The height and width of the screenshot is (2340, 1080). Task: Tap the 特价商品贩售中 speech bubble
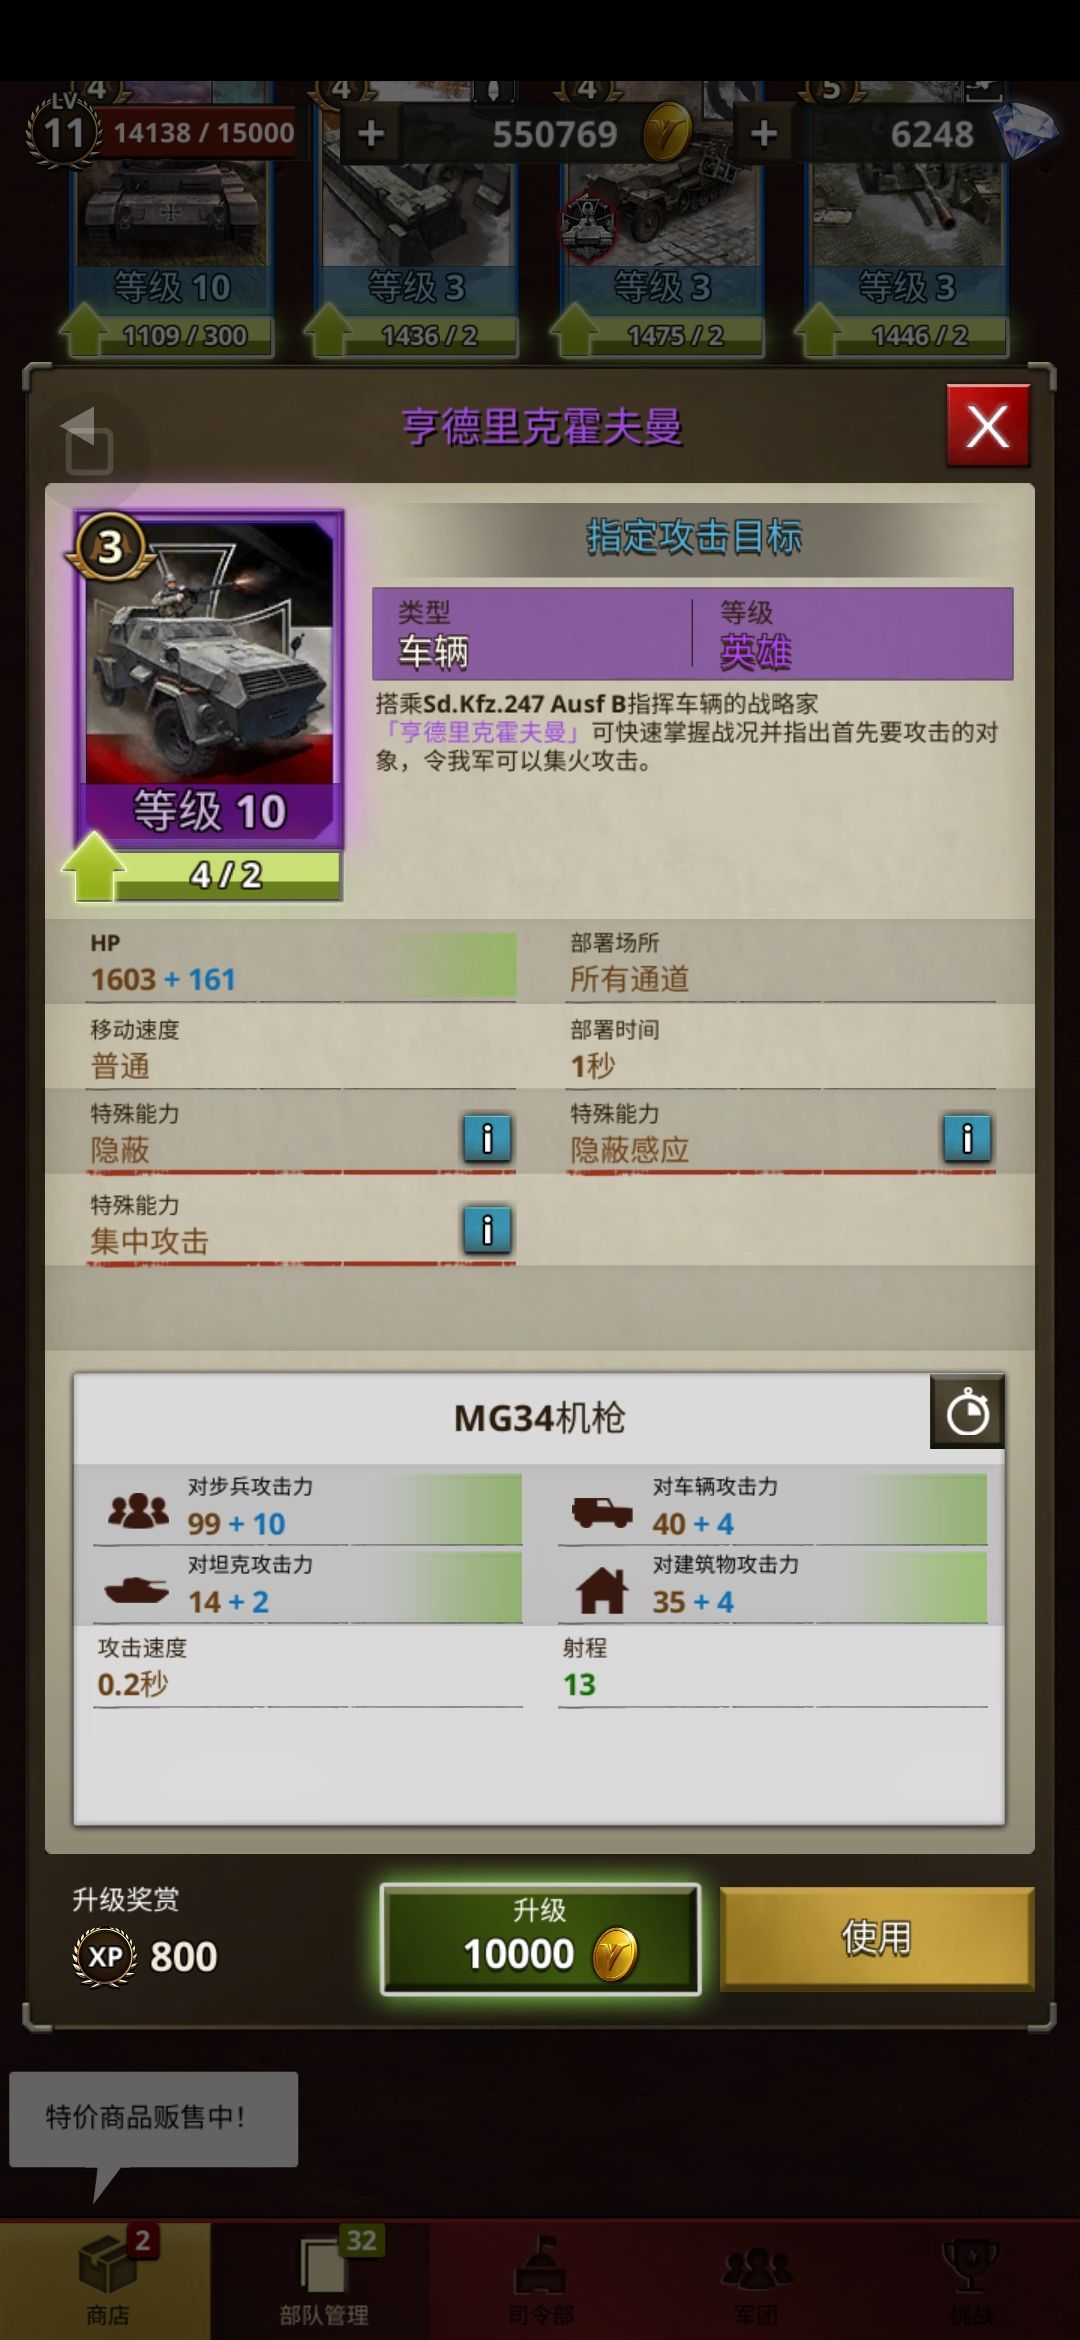click(x=153, y=2118)
